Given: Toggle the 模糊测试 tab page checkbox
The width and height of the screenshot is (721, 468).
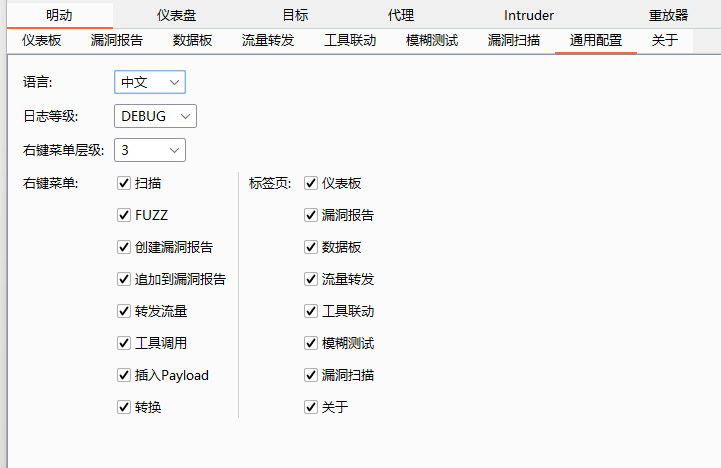Looking at the screenshot, I should tap(311, 343).
